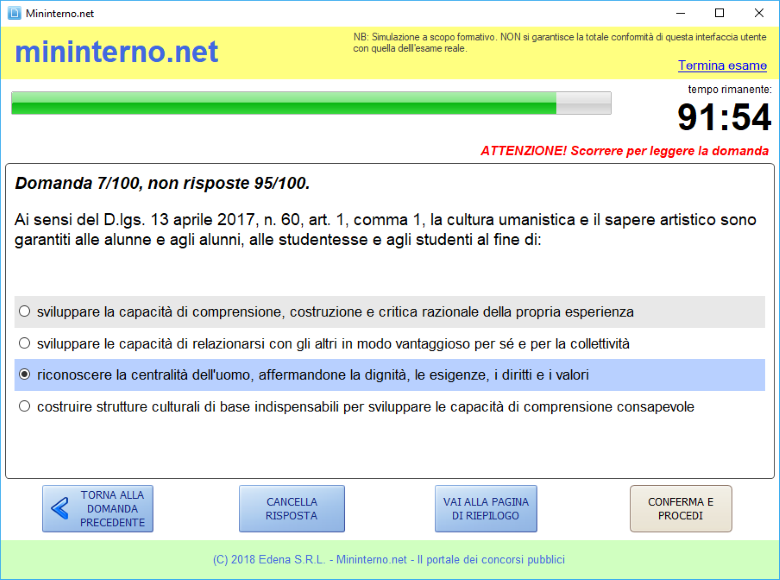The width and height of the screenshot is (780, 580).
Task: Click the blue back arrow icon
Action: tap(60, 509)
